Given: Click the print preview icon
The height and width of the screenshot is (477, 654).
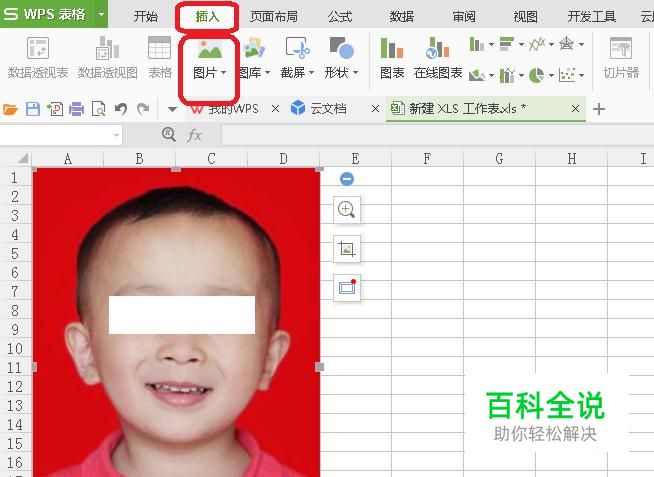Looking at the screenshot, I should tap(98, 109).
